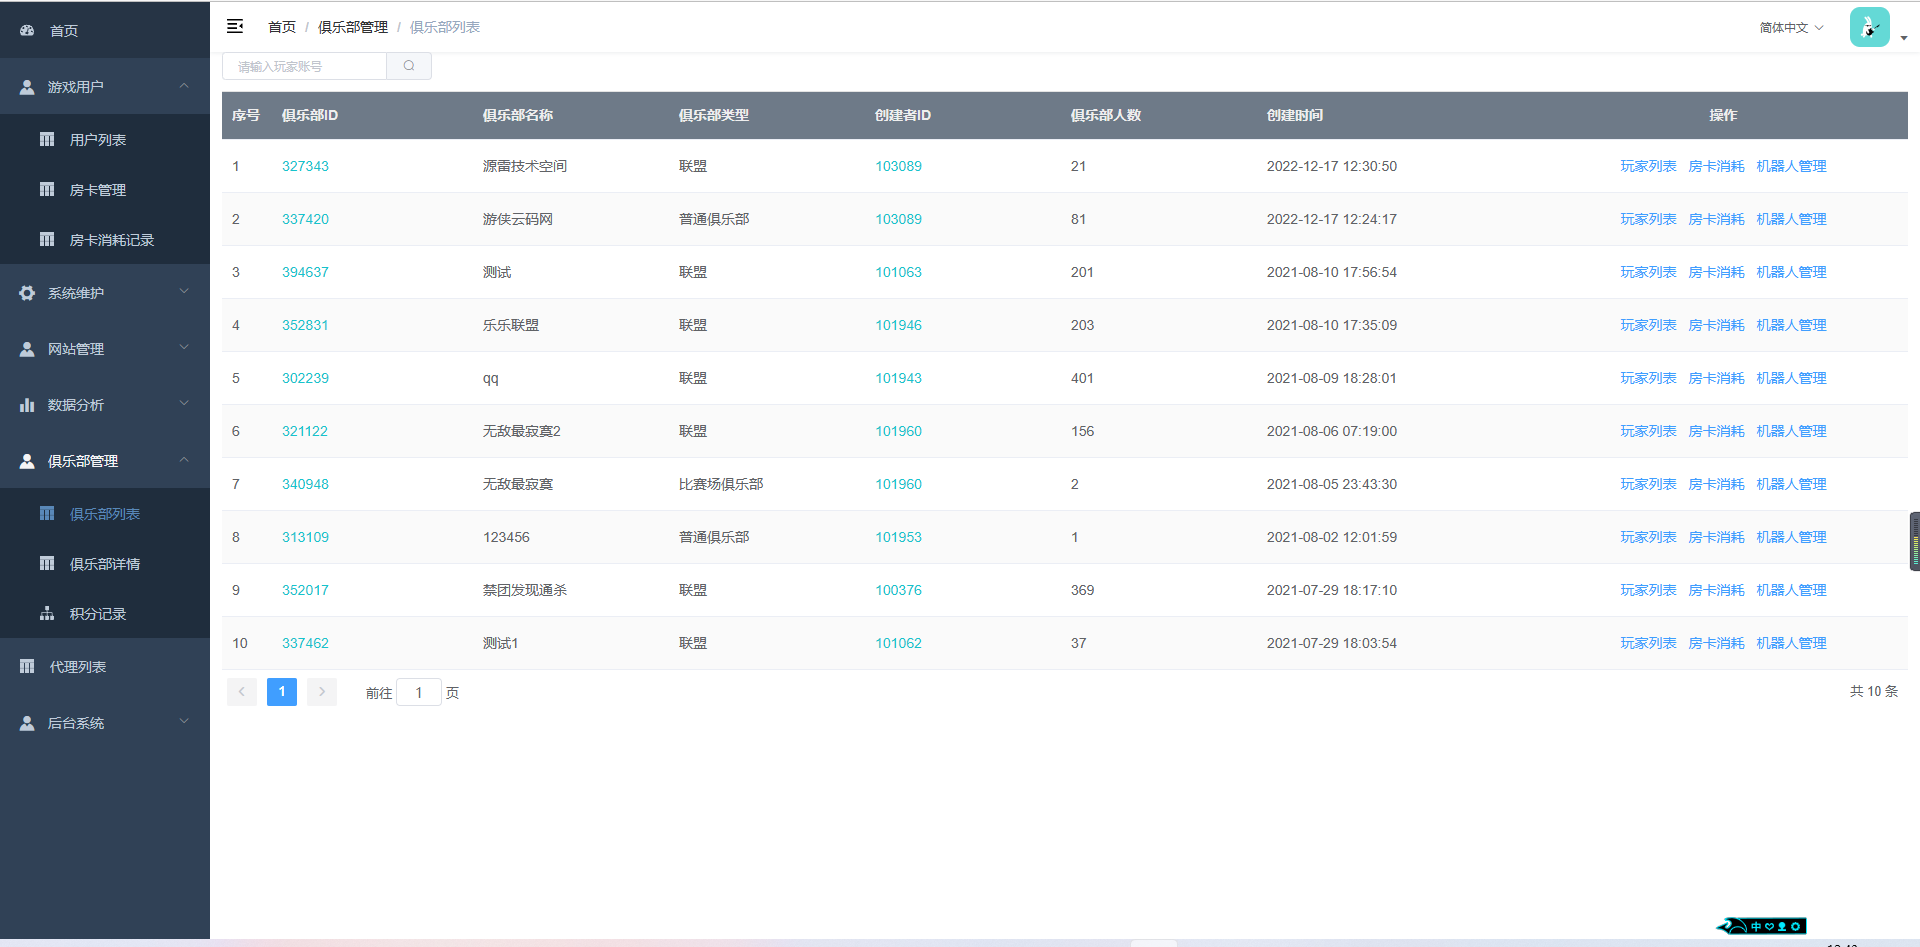Open 房卡消耗记录 menu item
This screenshot has width=1920, height=947.
105,239
